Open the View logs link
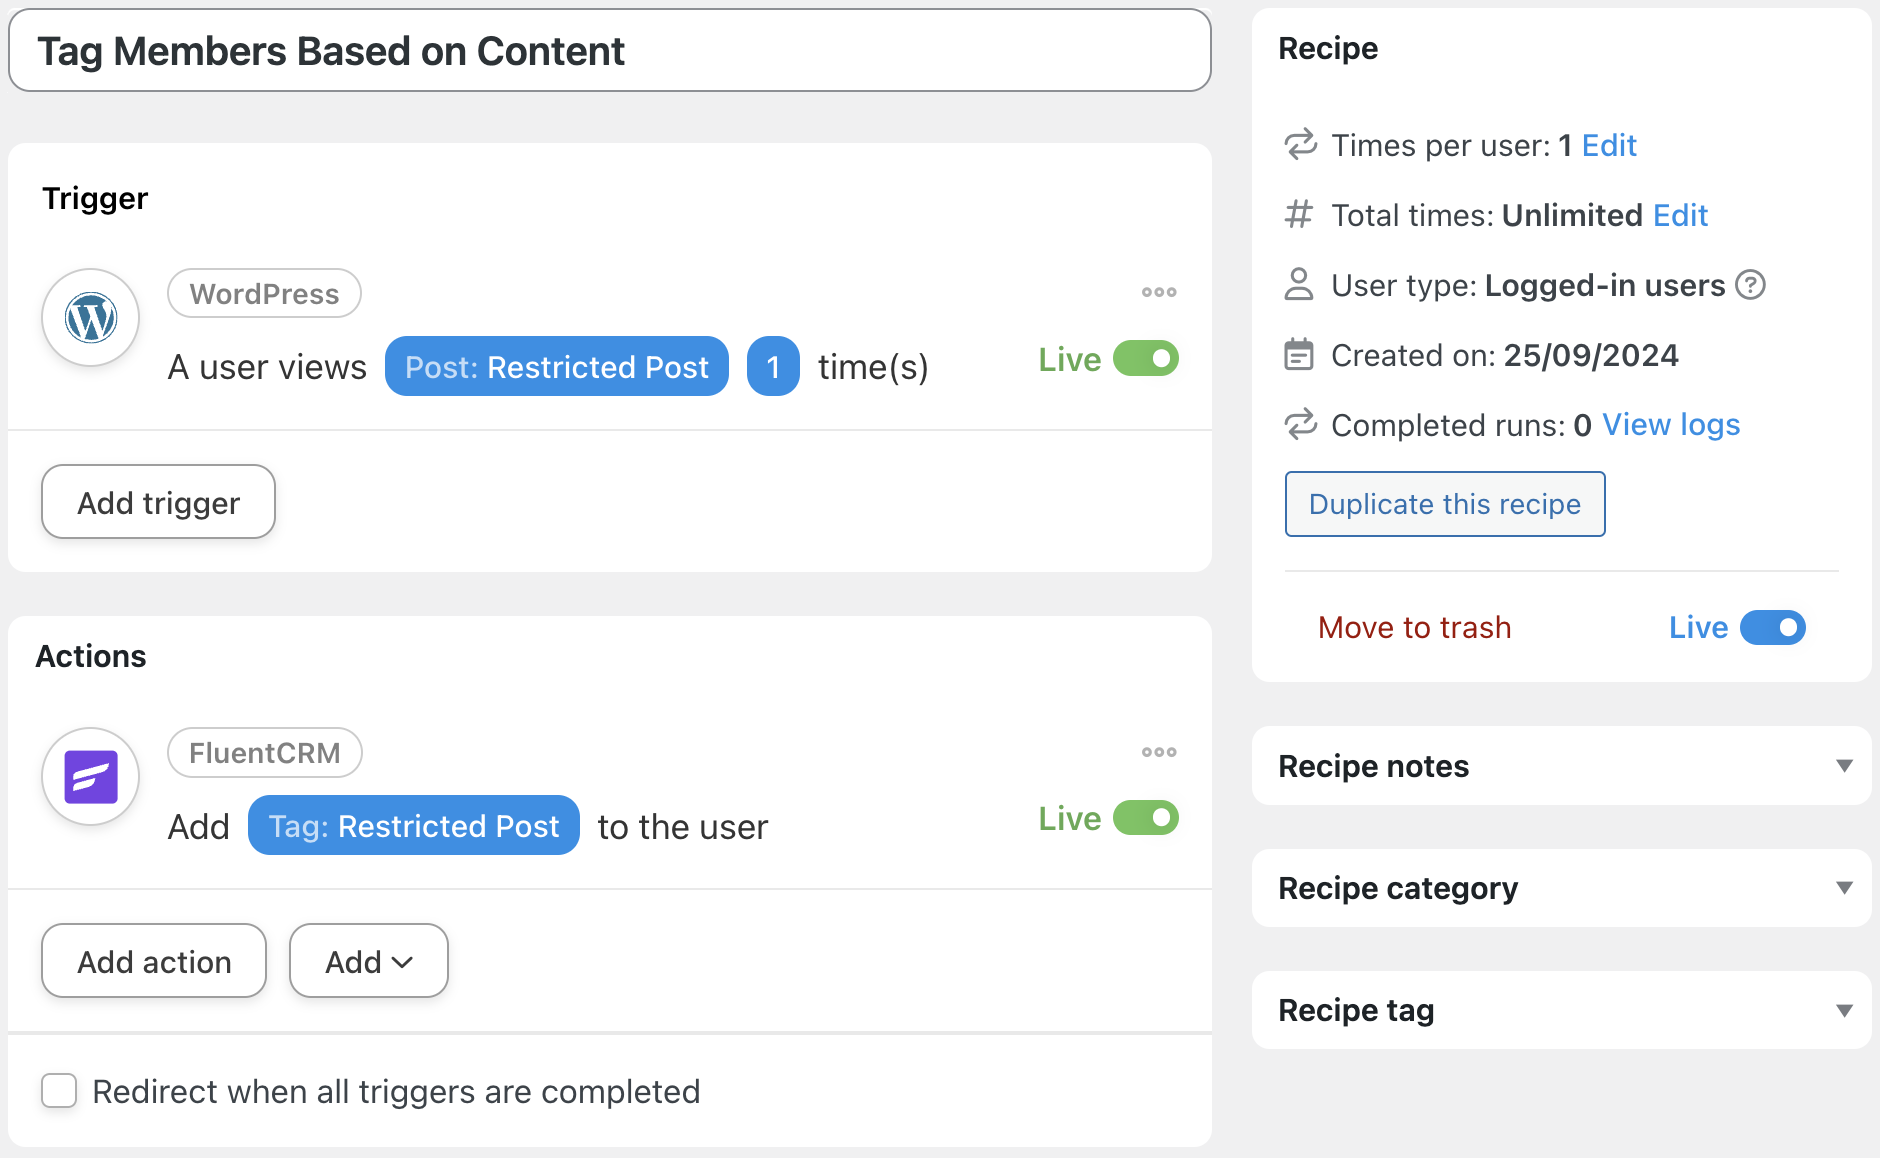The width and height of the screenshot is (1880, 1158). coord(1671,425)
